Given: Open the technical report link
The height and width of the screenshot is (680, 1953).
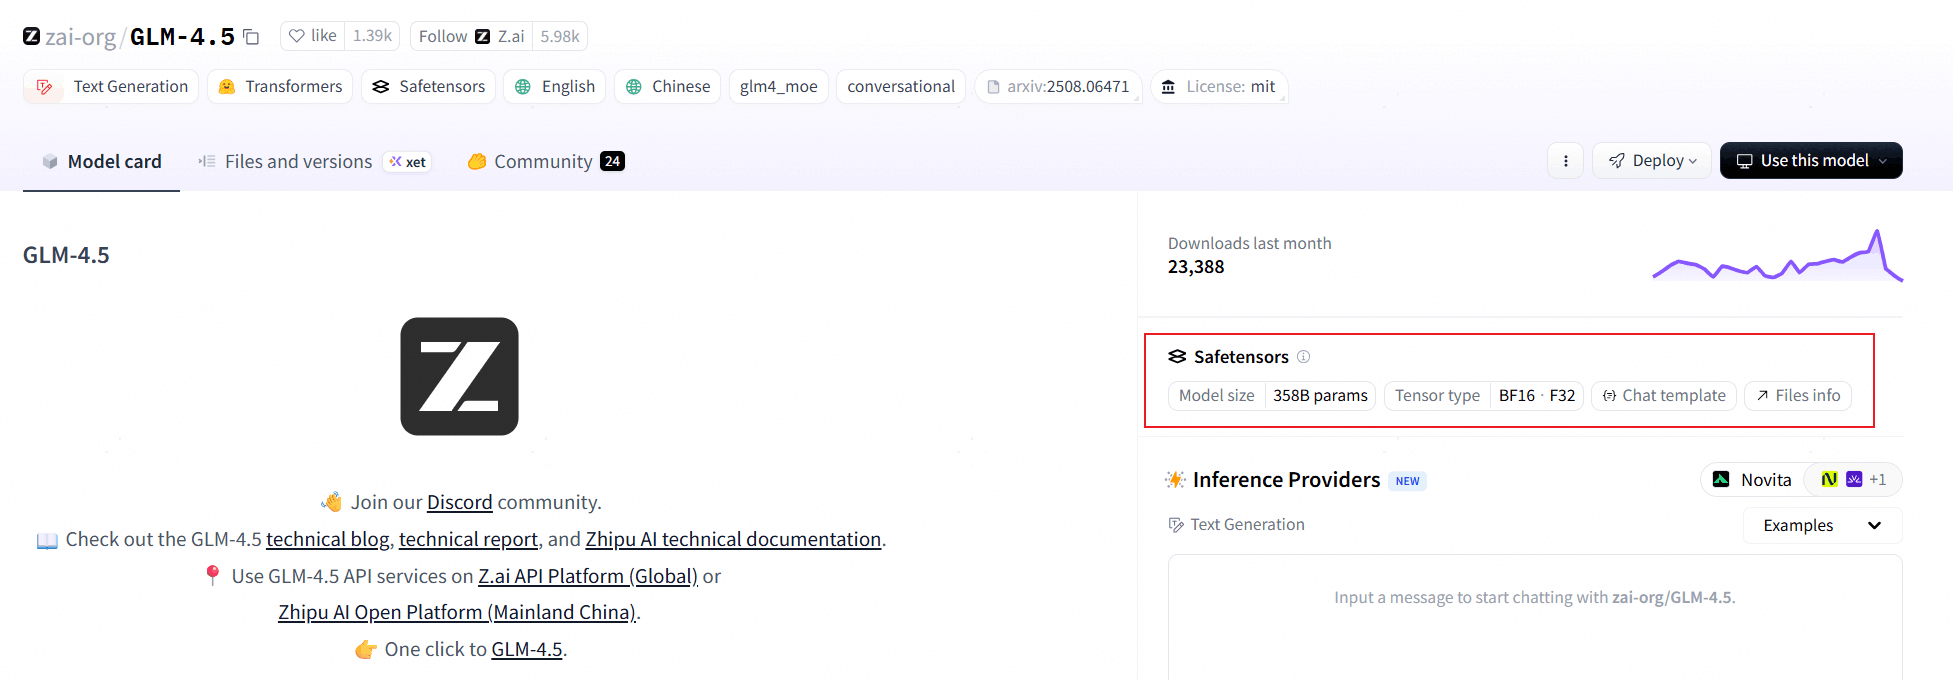Looking at the screenshot, I should pos(468,539).
